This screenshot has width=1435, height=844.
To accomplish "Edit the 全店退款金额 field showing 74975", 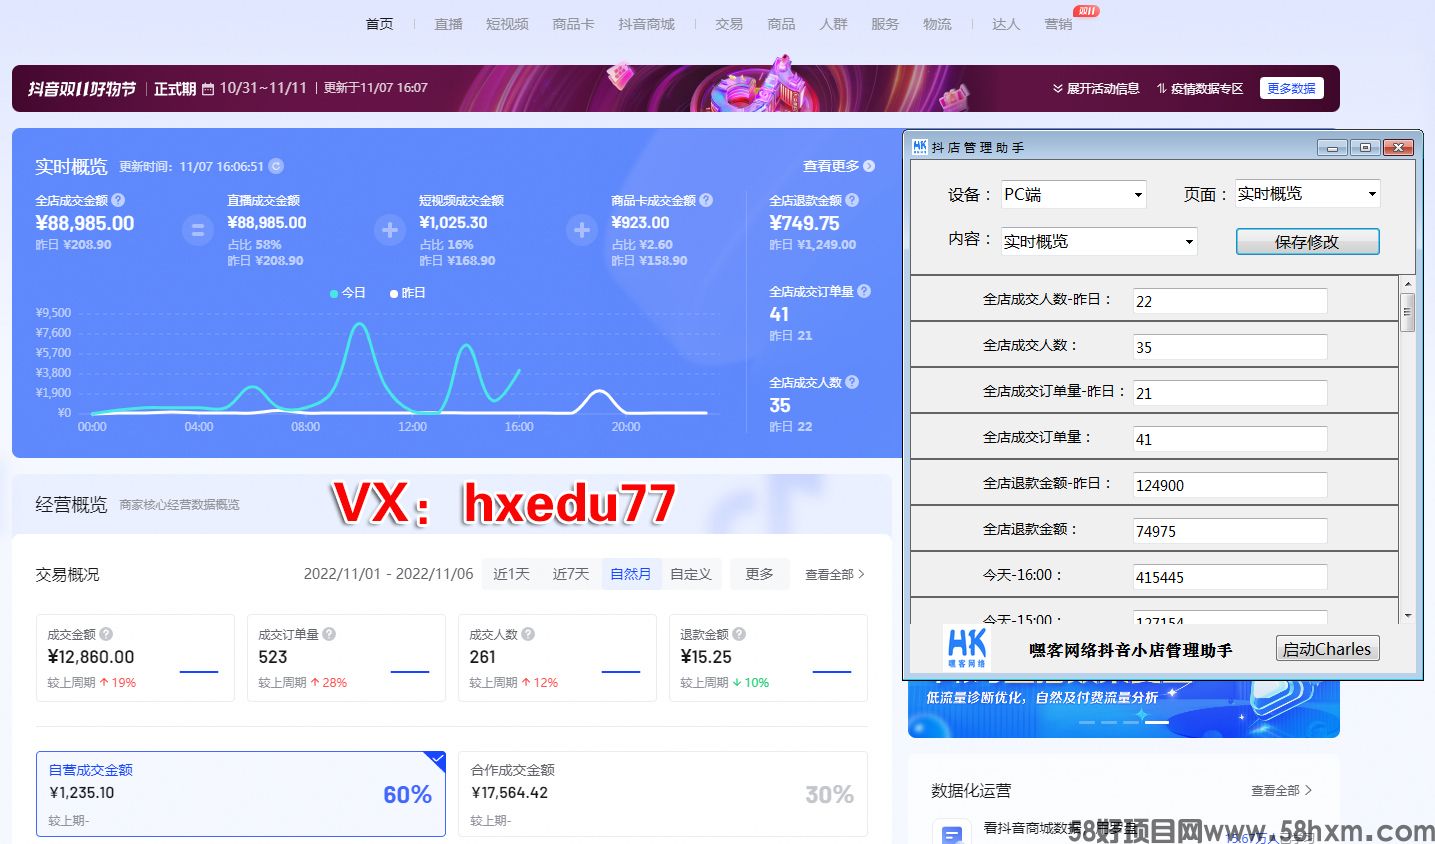I will tap(1230, 531).
